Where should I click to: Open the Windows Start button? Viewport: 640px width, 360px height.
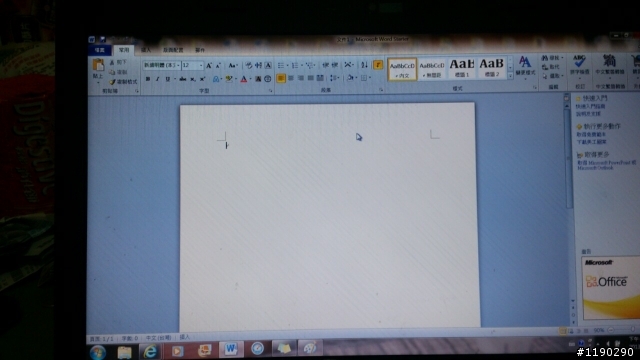pyautogui.click(x=98, y=352)
